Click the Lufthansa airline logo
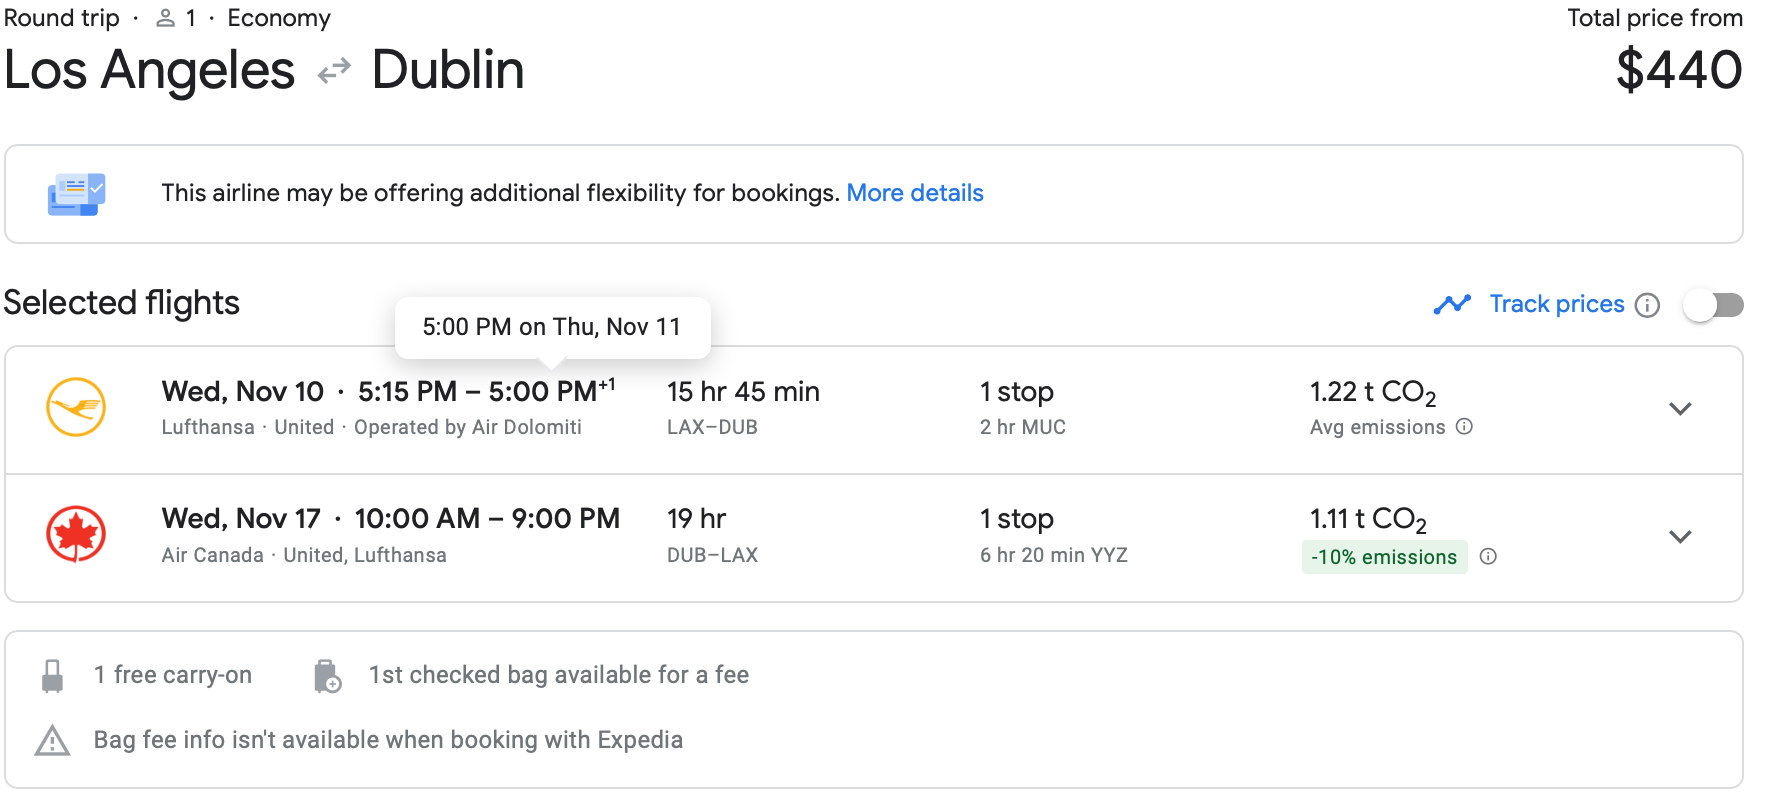The width and height of the screenshot is (1786, 804). [76, 407]
